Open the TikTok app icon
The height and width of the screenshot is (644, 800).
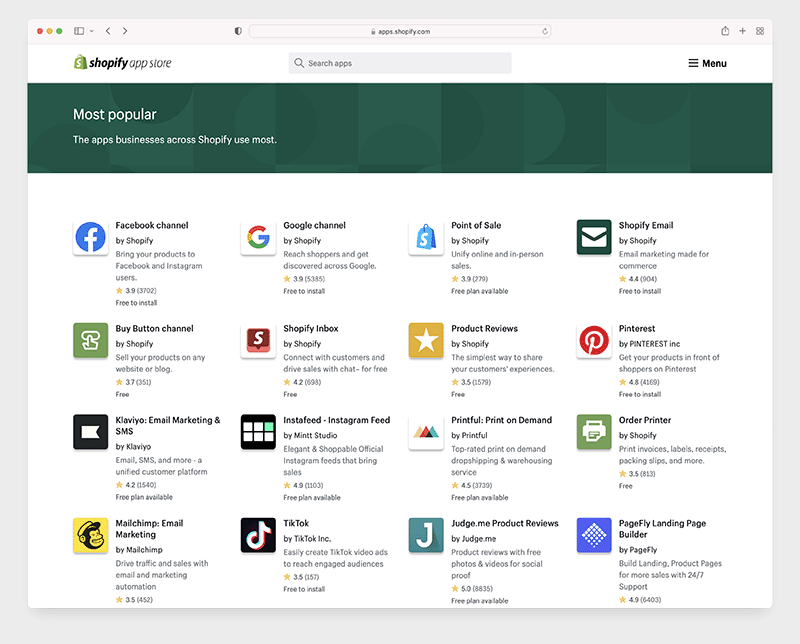258,535
